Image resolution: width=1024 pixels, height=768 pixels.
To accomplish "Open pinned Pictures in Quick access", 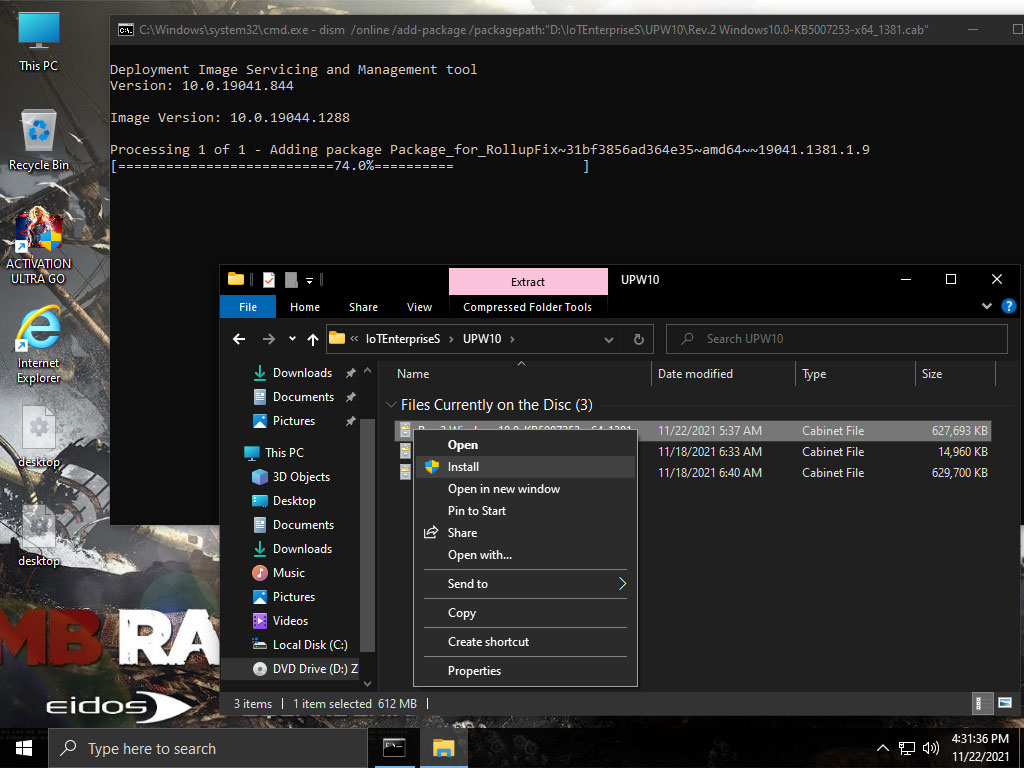I will [x=294, y=421].
